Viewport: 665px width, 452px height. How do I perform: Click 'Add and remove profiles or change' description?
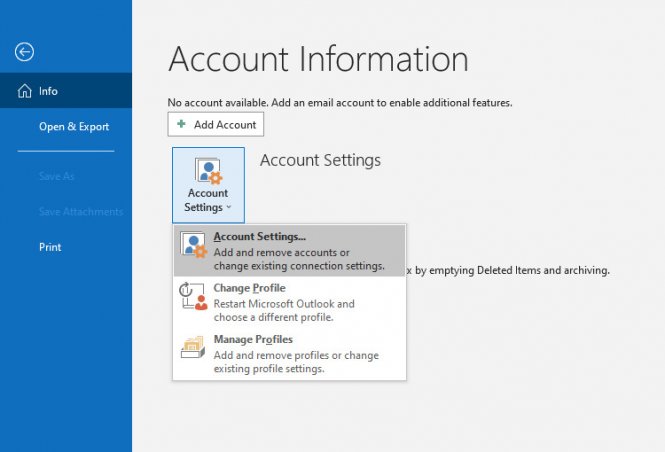pos(296,355)
